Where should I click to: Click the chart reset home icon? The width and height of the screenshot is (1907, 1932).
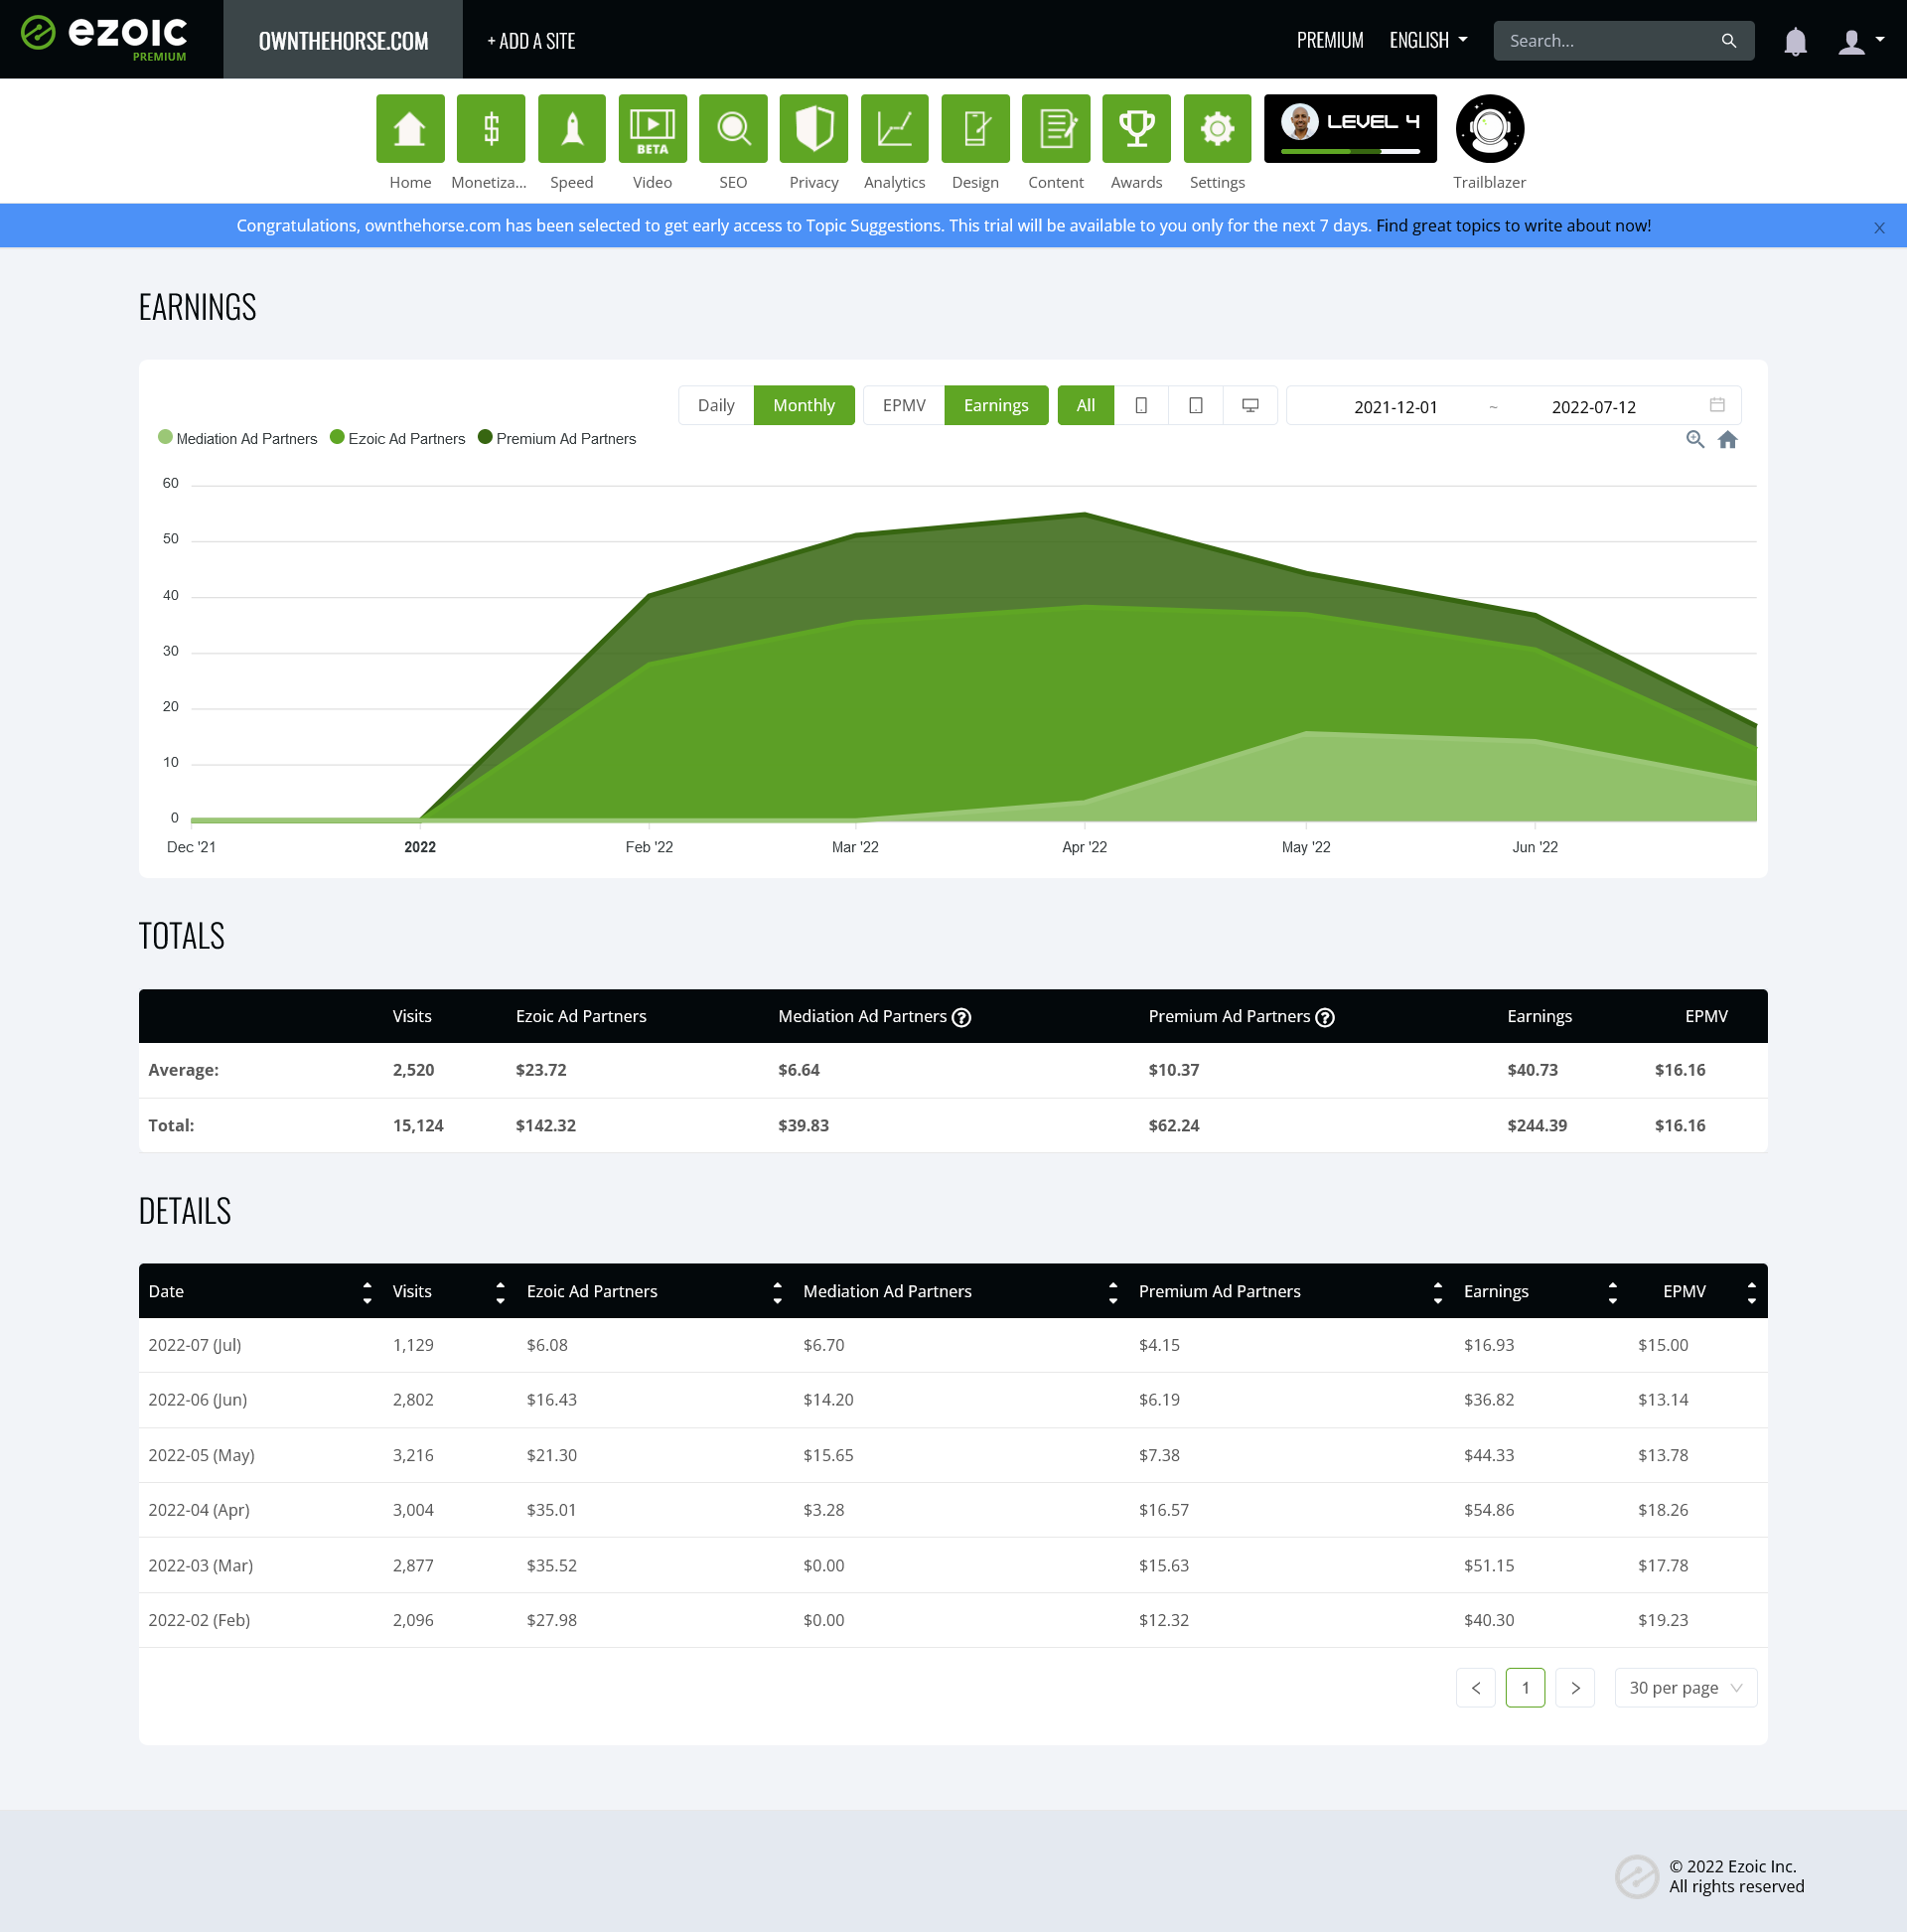tap(1727, 439)
